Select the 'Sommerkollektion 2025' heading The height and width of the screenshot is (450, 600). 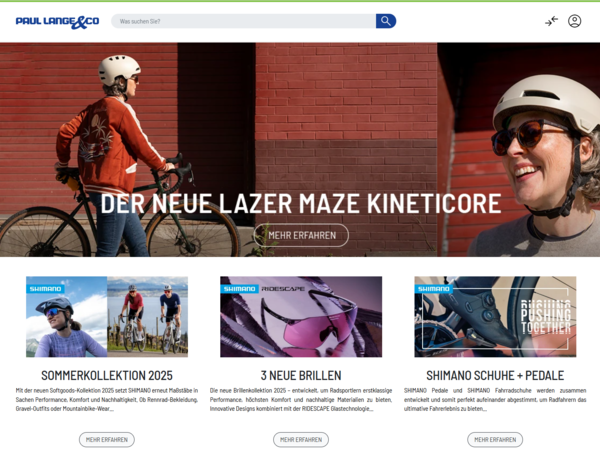pos(107,375)
